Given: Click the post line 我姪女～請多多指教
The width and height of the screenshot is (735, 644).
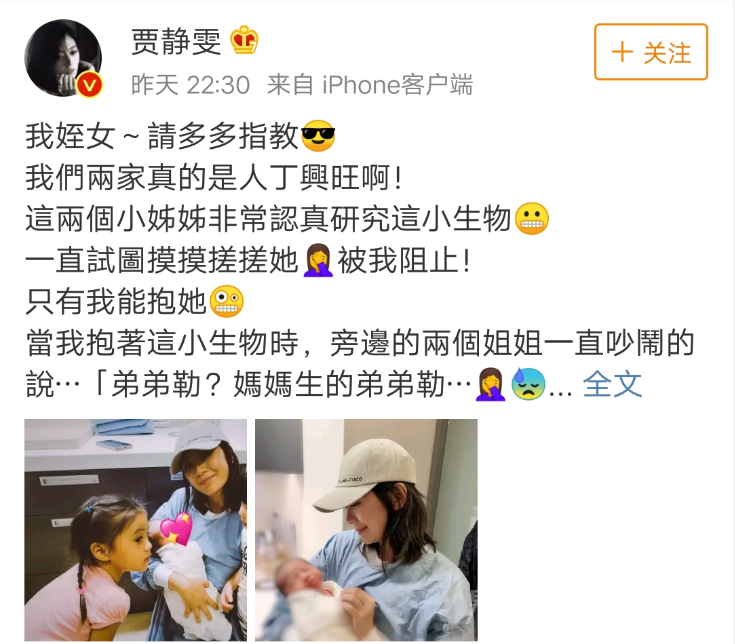Looking at the screenshot, I should [x=162, y=136].
